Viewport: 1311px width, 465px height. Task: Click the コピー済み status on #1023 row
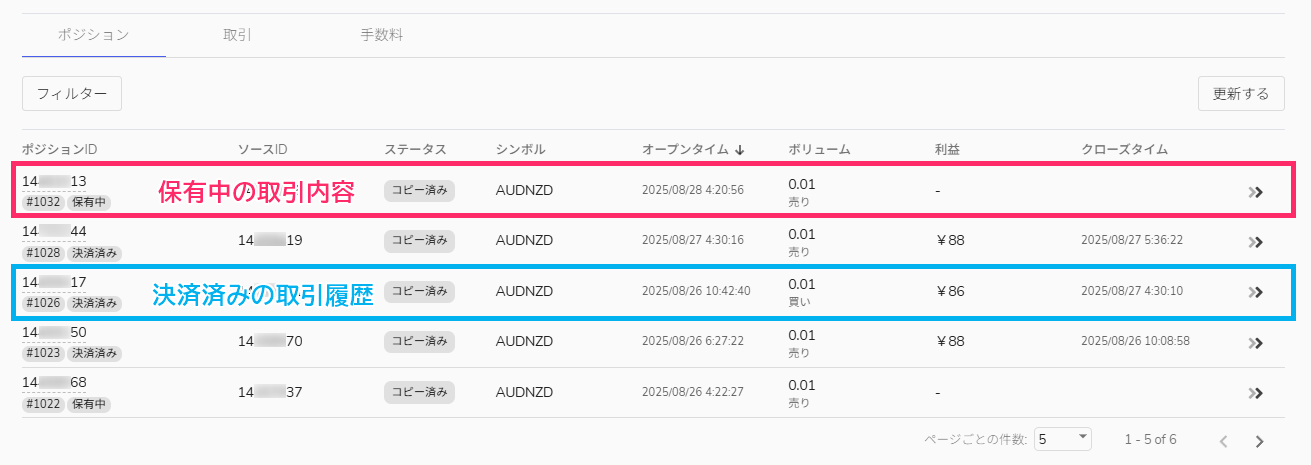tap(419, 341)
